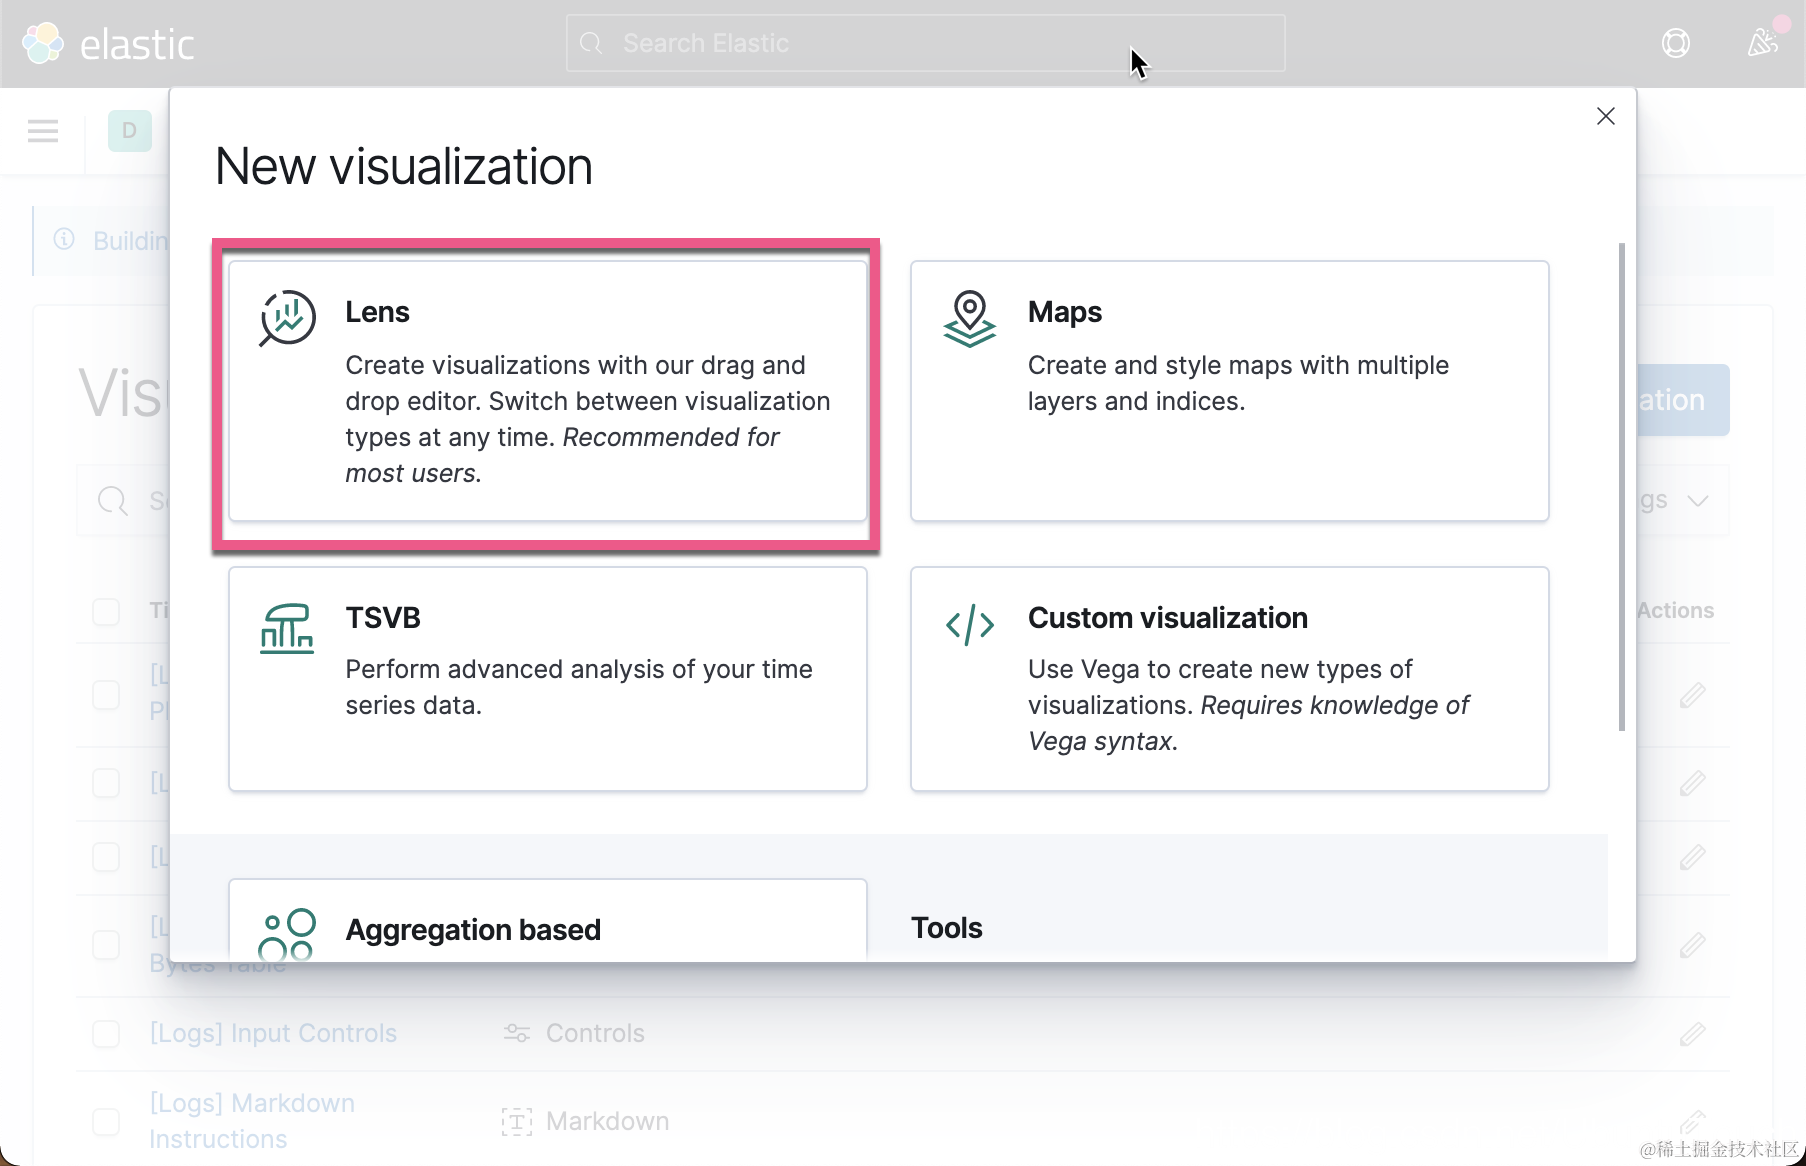Click the Elastic logo
This screenshot has height=1166, width=1806.
(x=108, y=44)
